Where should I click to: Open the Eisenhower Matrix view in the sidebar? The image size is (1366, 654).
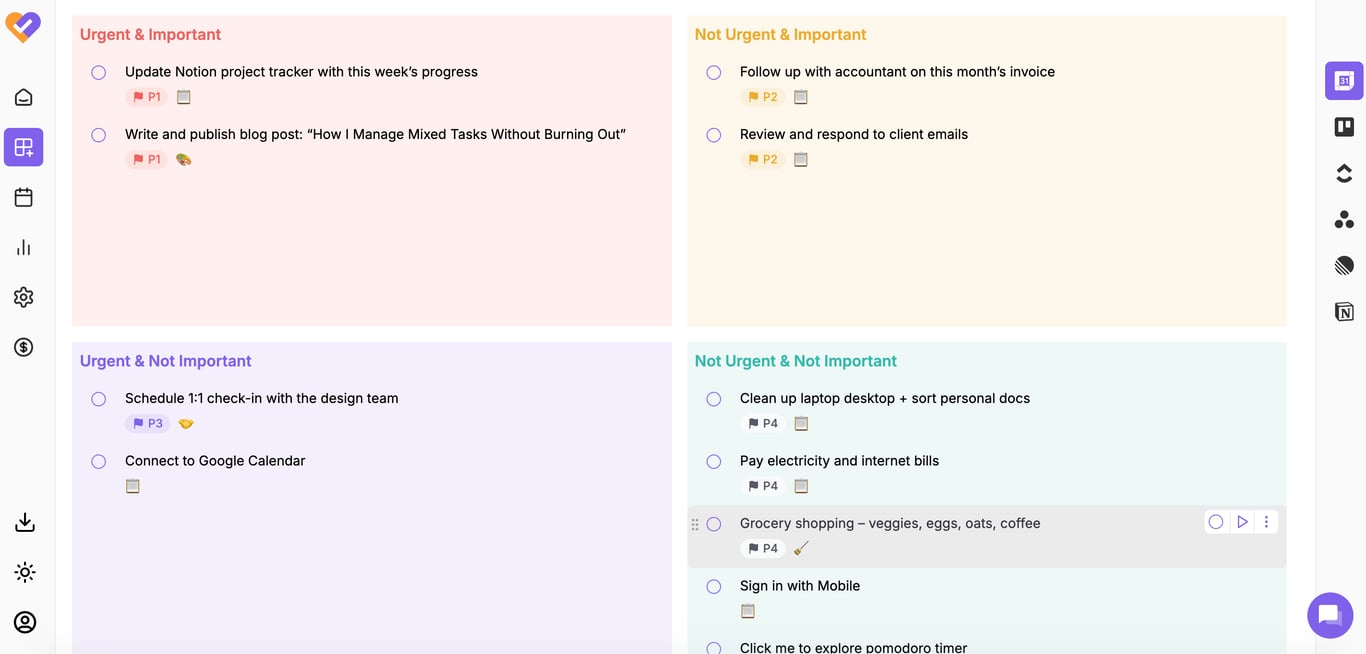(x=23, y=146)
